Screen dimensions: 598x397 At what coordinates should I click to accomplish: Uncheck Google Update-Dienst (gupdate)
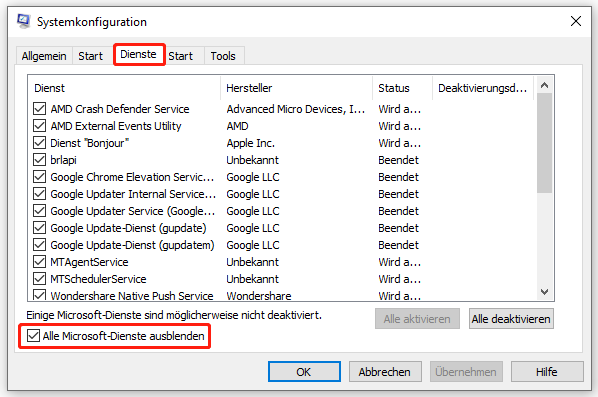pos(40,228)
